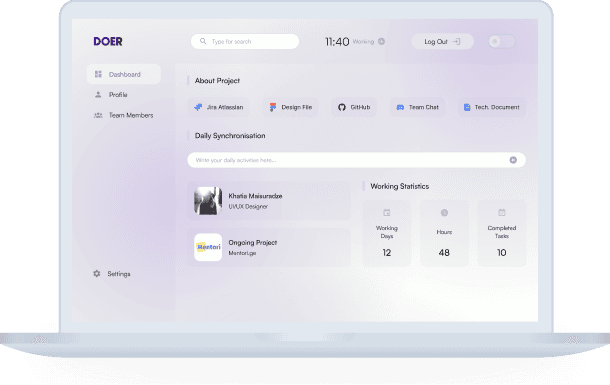Open the Team Members menu item
Screen dimensions: 610x385
124,115
